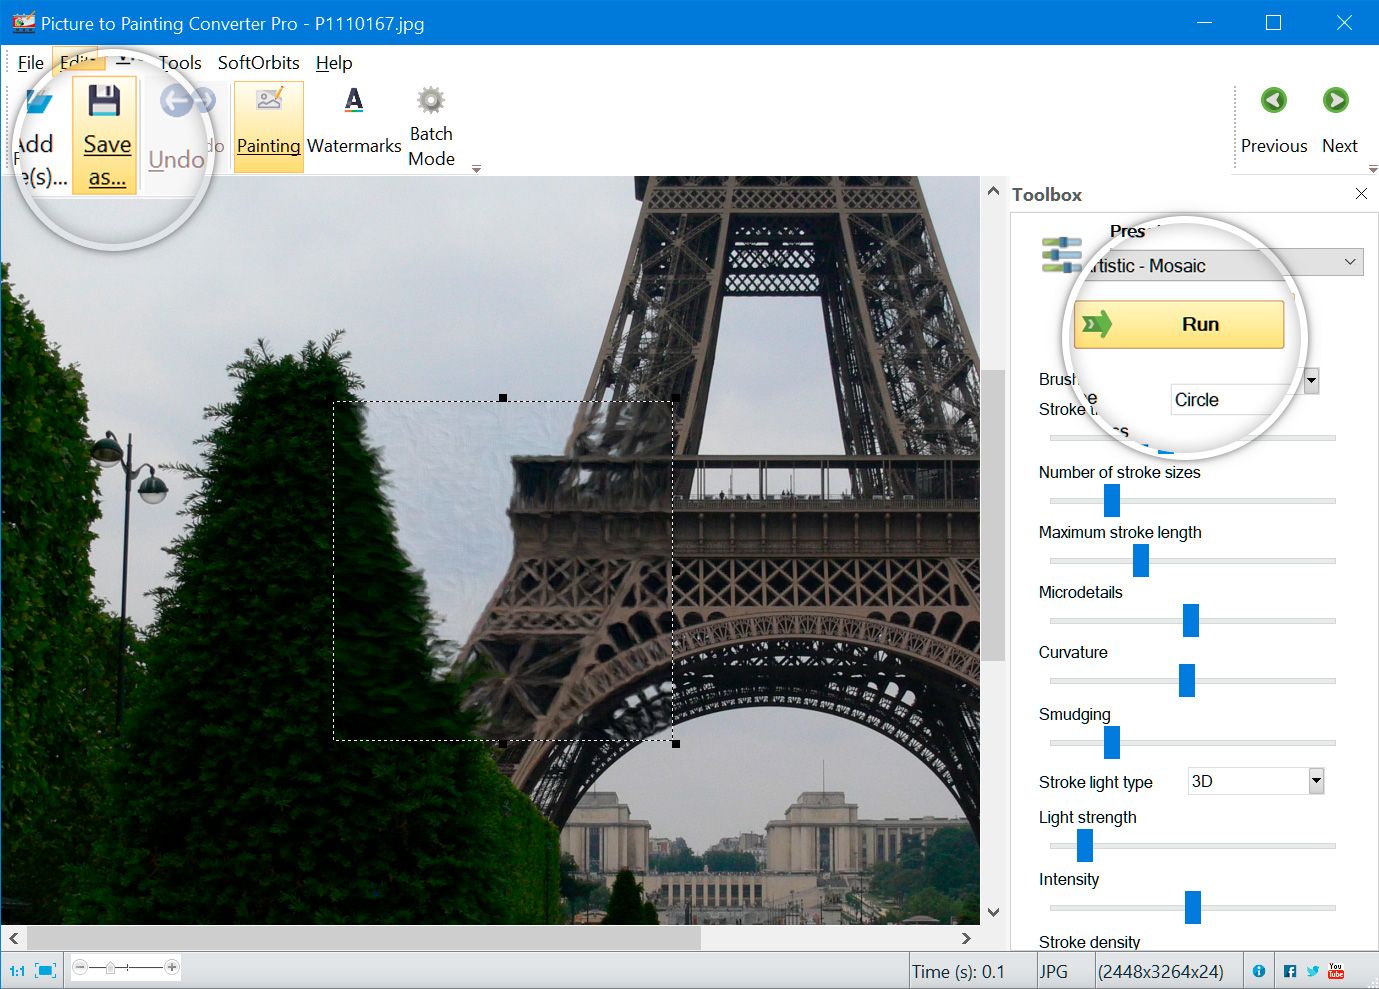Open the Watermarks tool

coord(353,100)
